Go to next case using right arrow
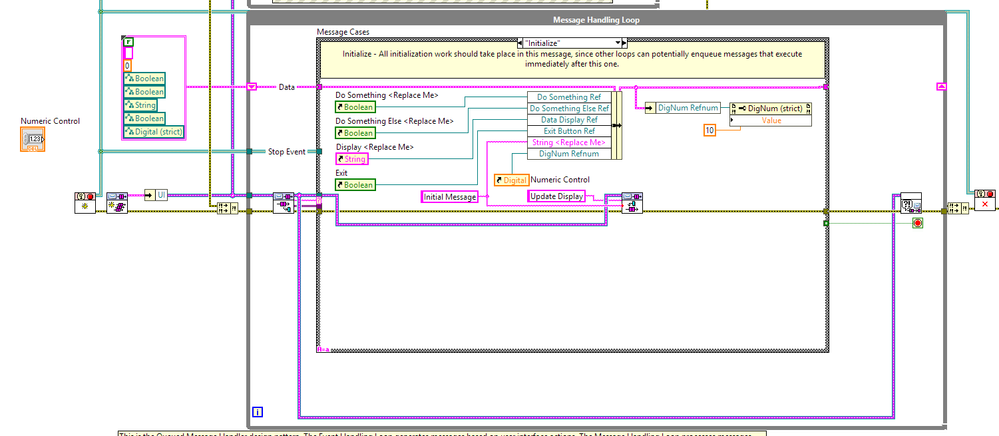 pos(624,43)
